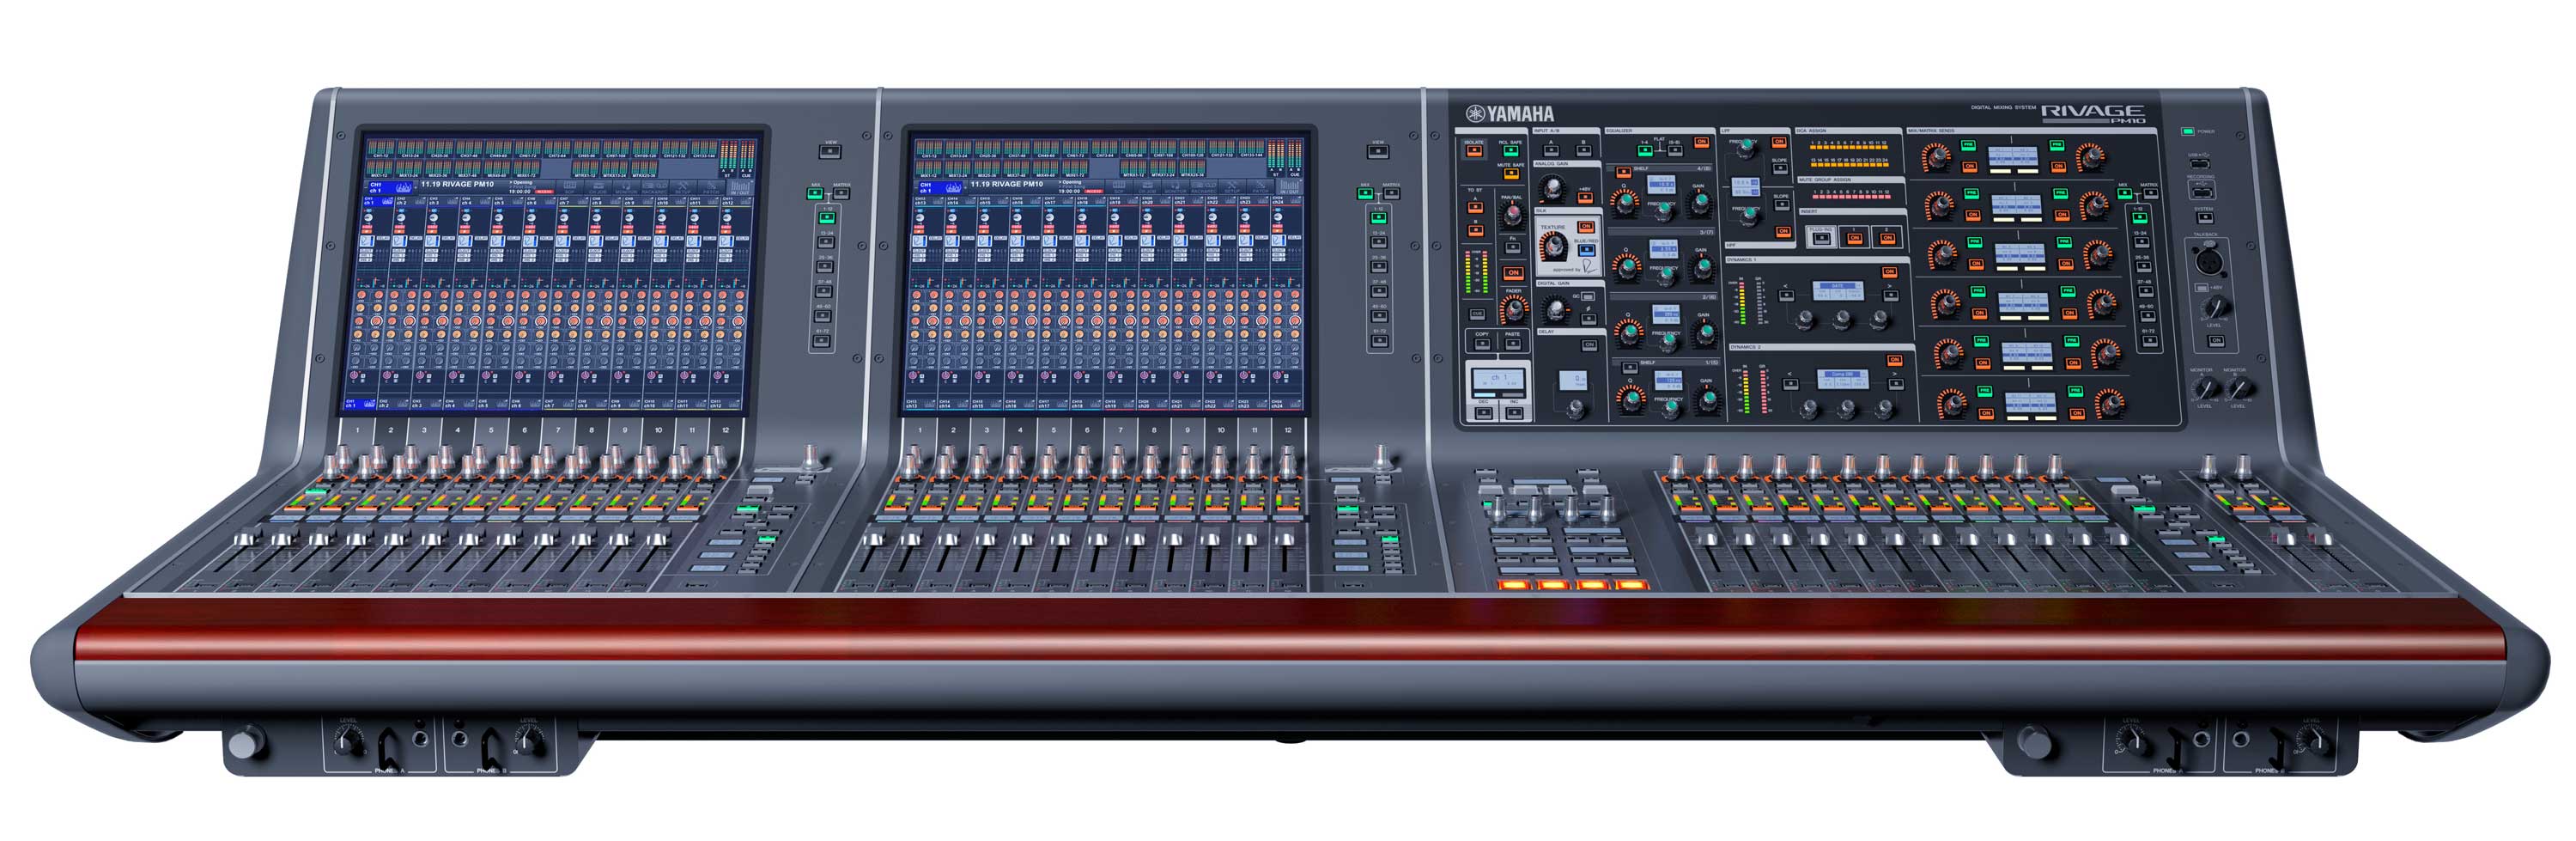Enable analog gain +48V phantom power
The width and height of the screenshot is (2576, 841).
pyautogui.click(x=1586, y=198)
